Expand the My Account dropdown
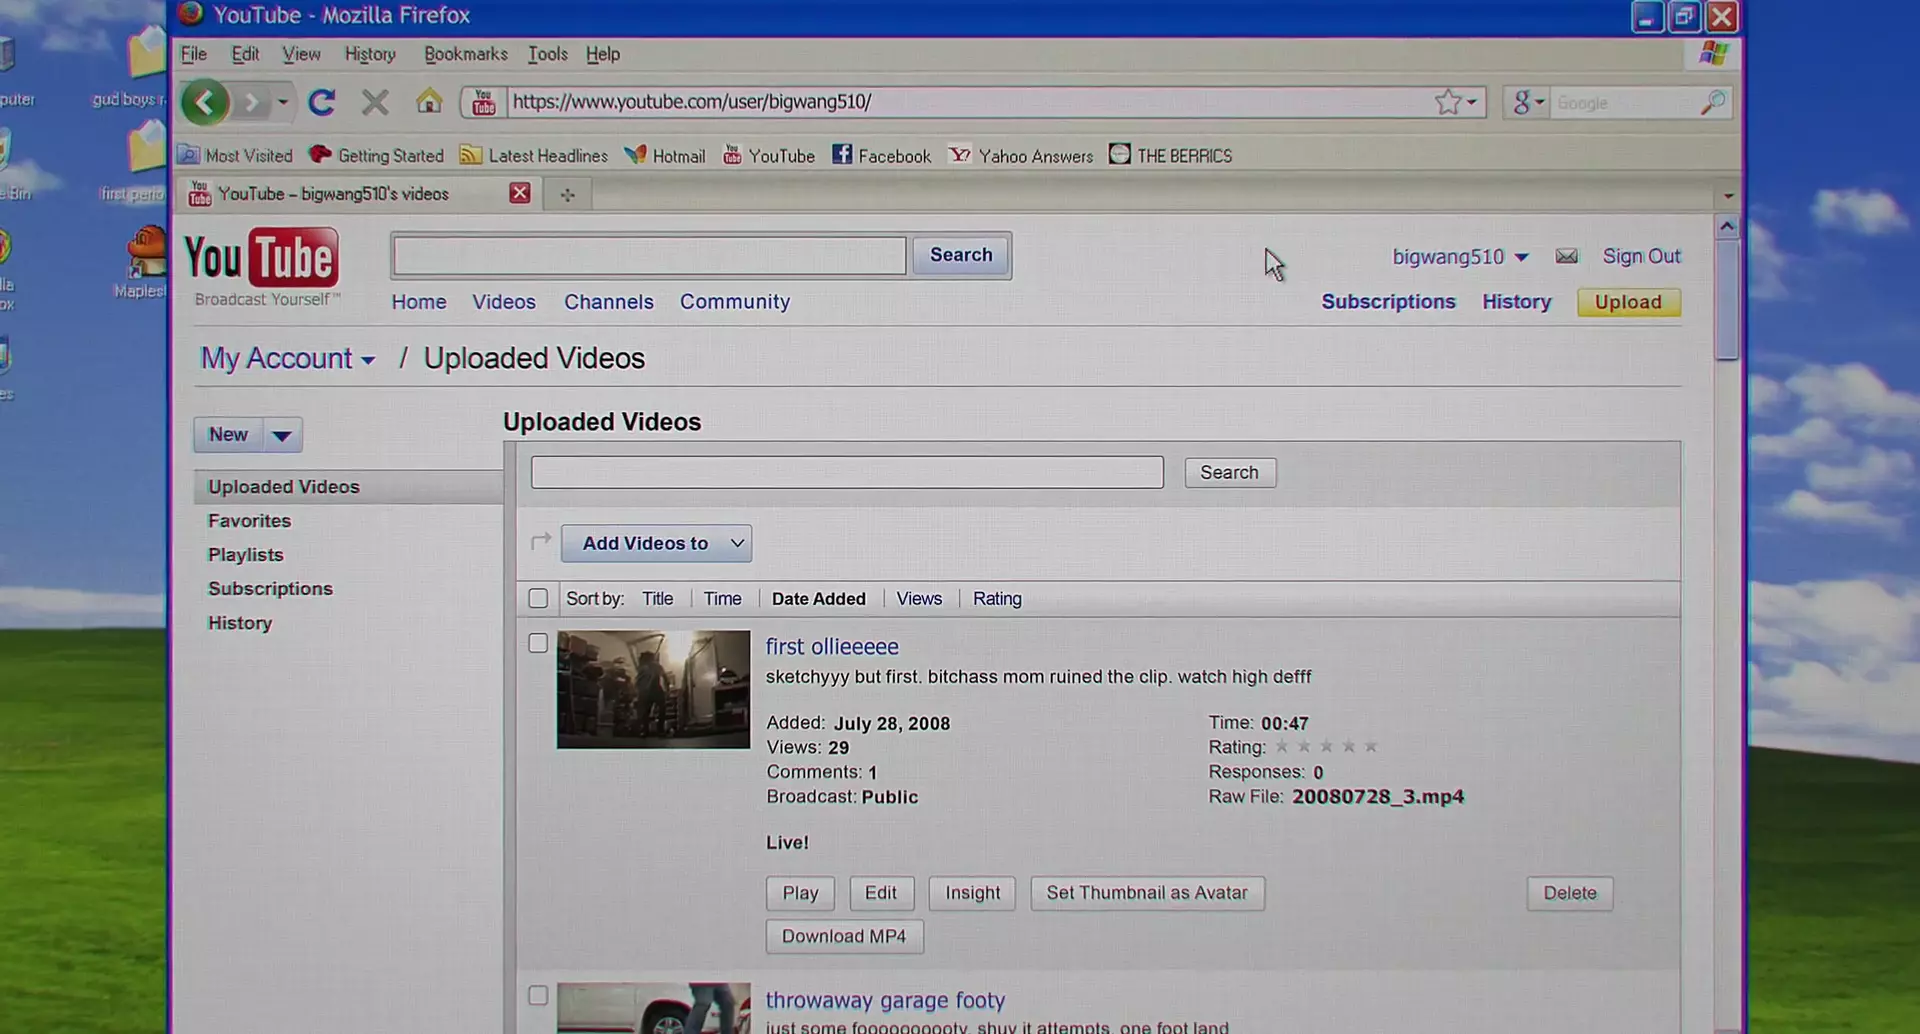1920x1034 pixels. (368, 361)
